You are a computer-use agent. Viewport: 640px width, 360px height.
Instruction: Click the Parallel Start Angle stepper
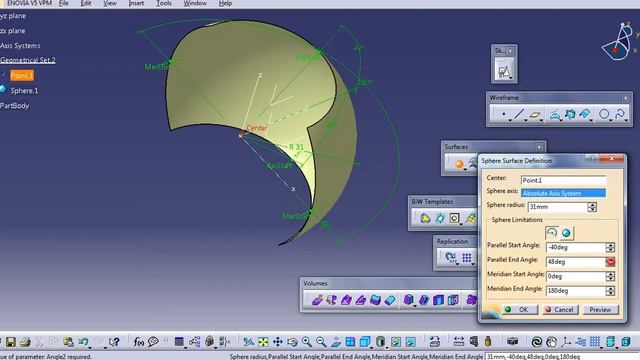click(610, 247)
